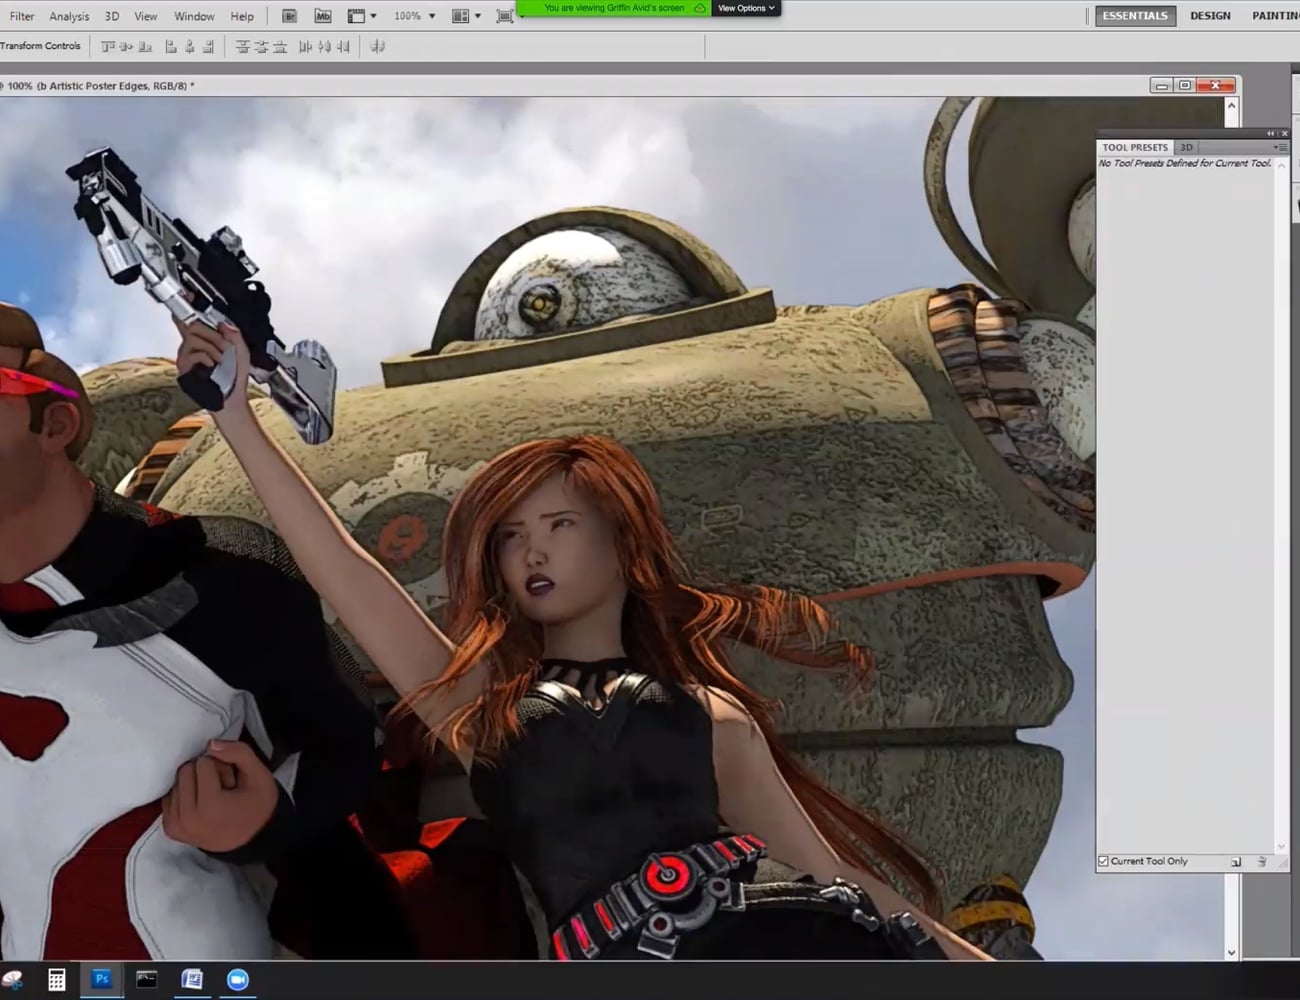Launch Adobe Bridge from the application bar
Viewport: 1300px width, 1000px height.
point(289,15)
